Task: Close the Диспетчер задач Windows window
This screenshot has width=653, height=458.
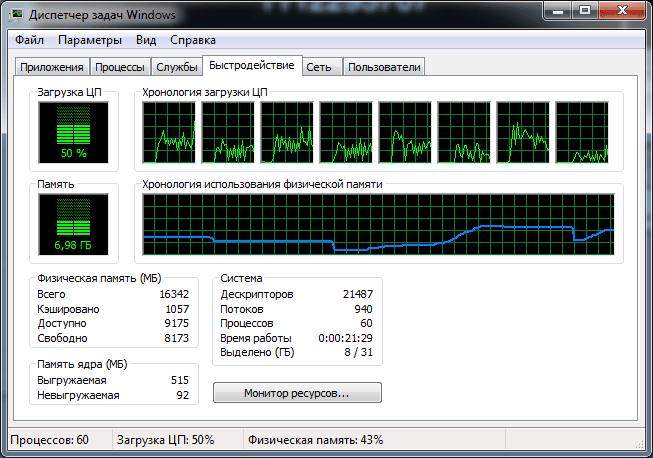Action: pyautogui.click(x=622, y=10)
